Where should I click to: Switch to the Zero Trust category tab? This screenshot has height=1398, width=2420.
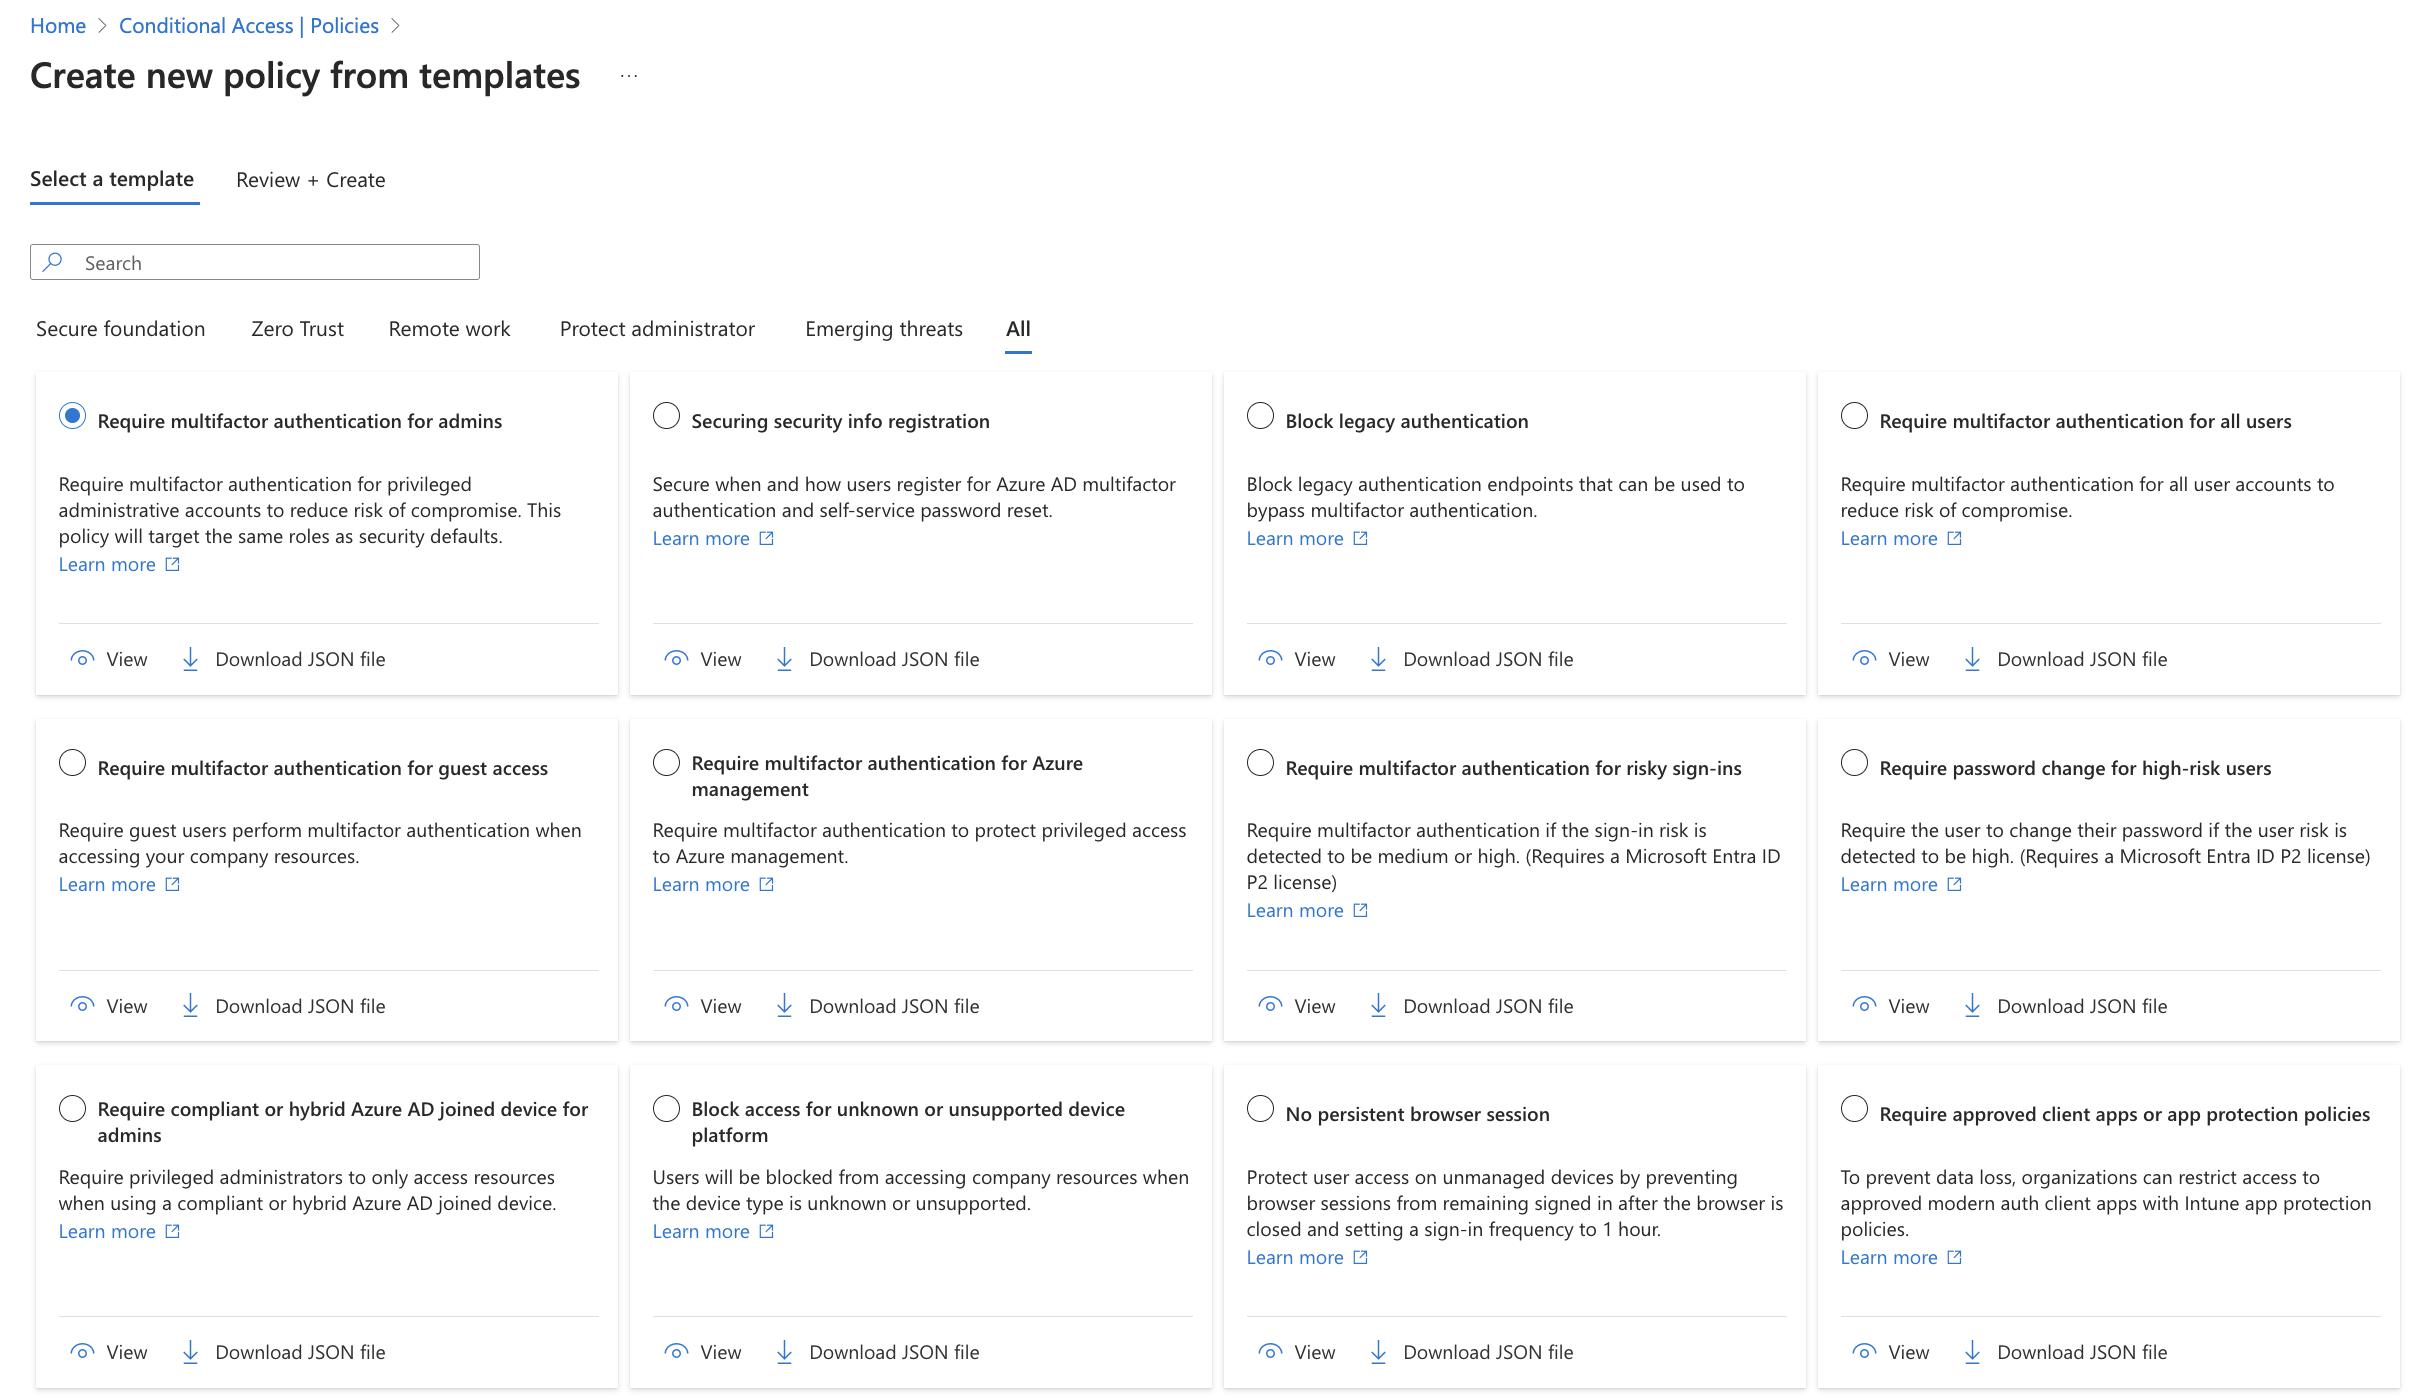tap(297, 329)
